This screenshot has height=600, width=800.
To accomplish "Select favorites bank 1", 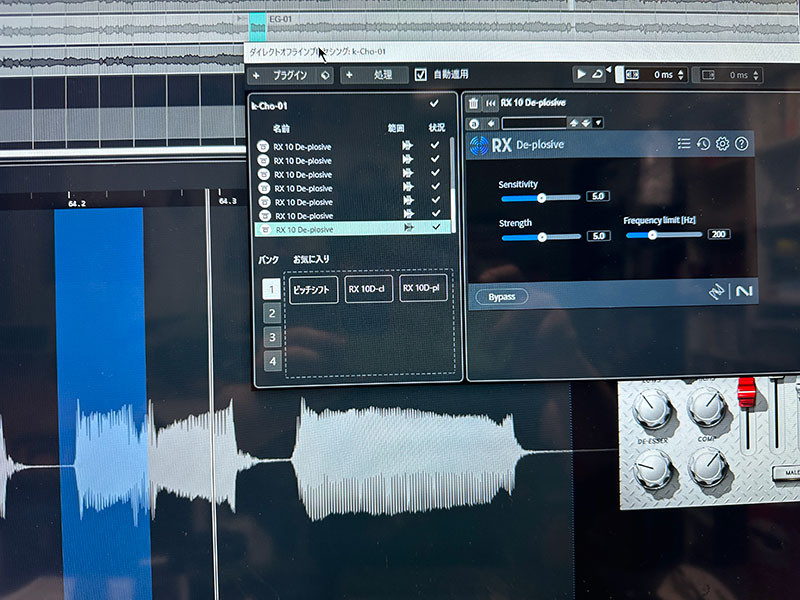I will pyautogui.click(x=271, y=289).
